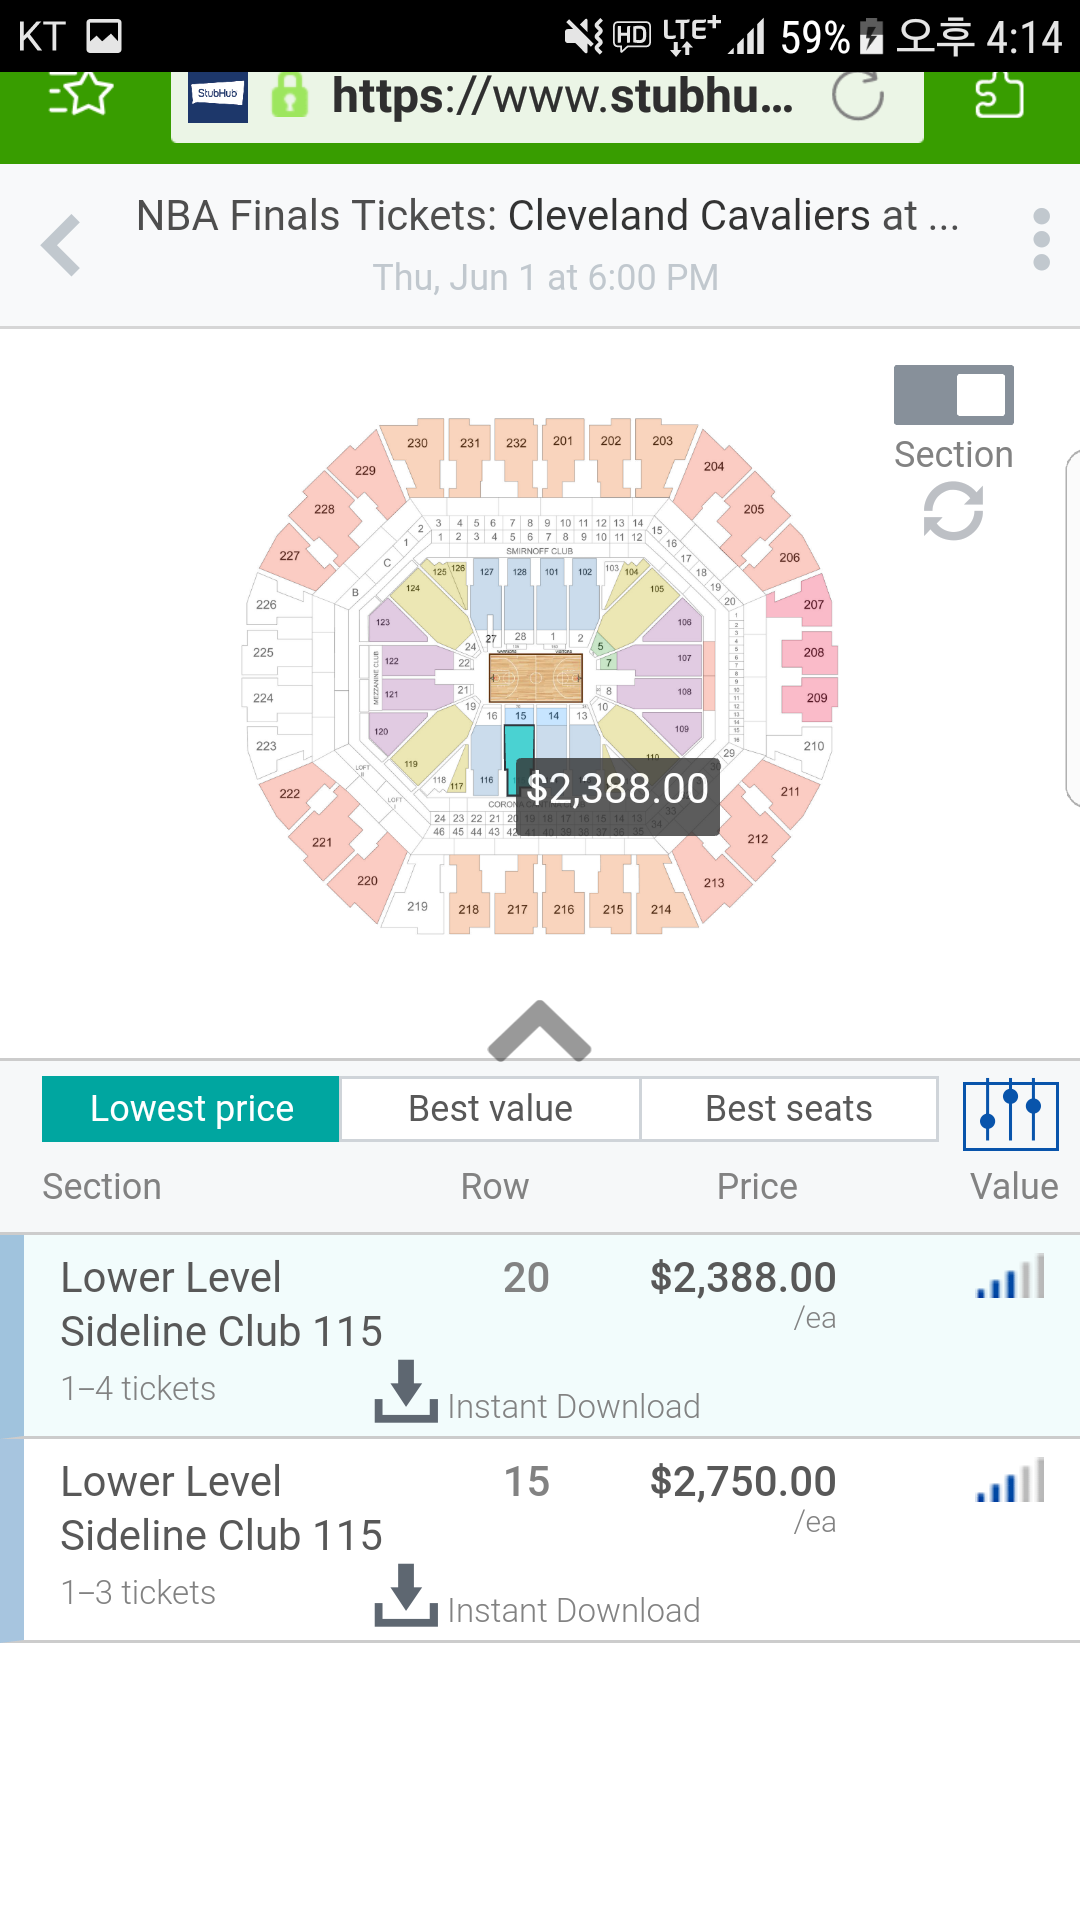Go back using the left chevron
Image resolution: width=1080 pixels, height=1920 pixels.
[x=61, y=245]
